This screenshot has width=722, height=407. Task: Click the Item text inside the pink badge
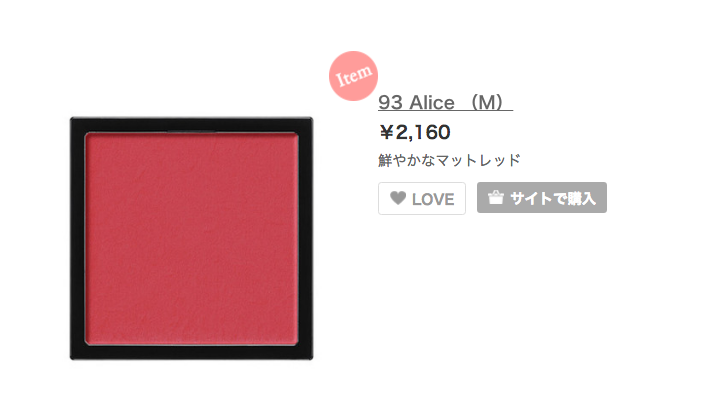354,76
